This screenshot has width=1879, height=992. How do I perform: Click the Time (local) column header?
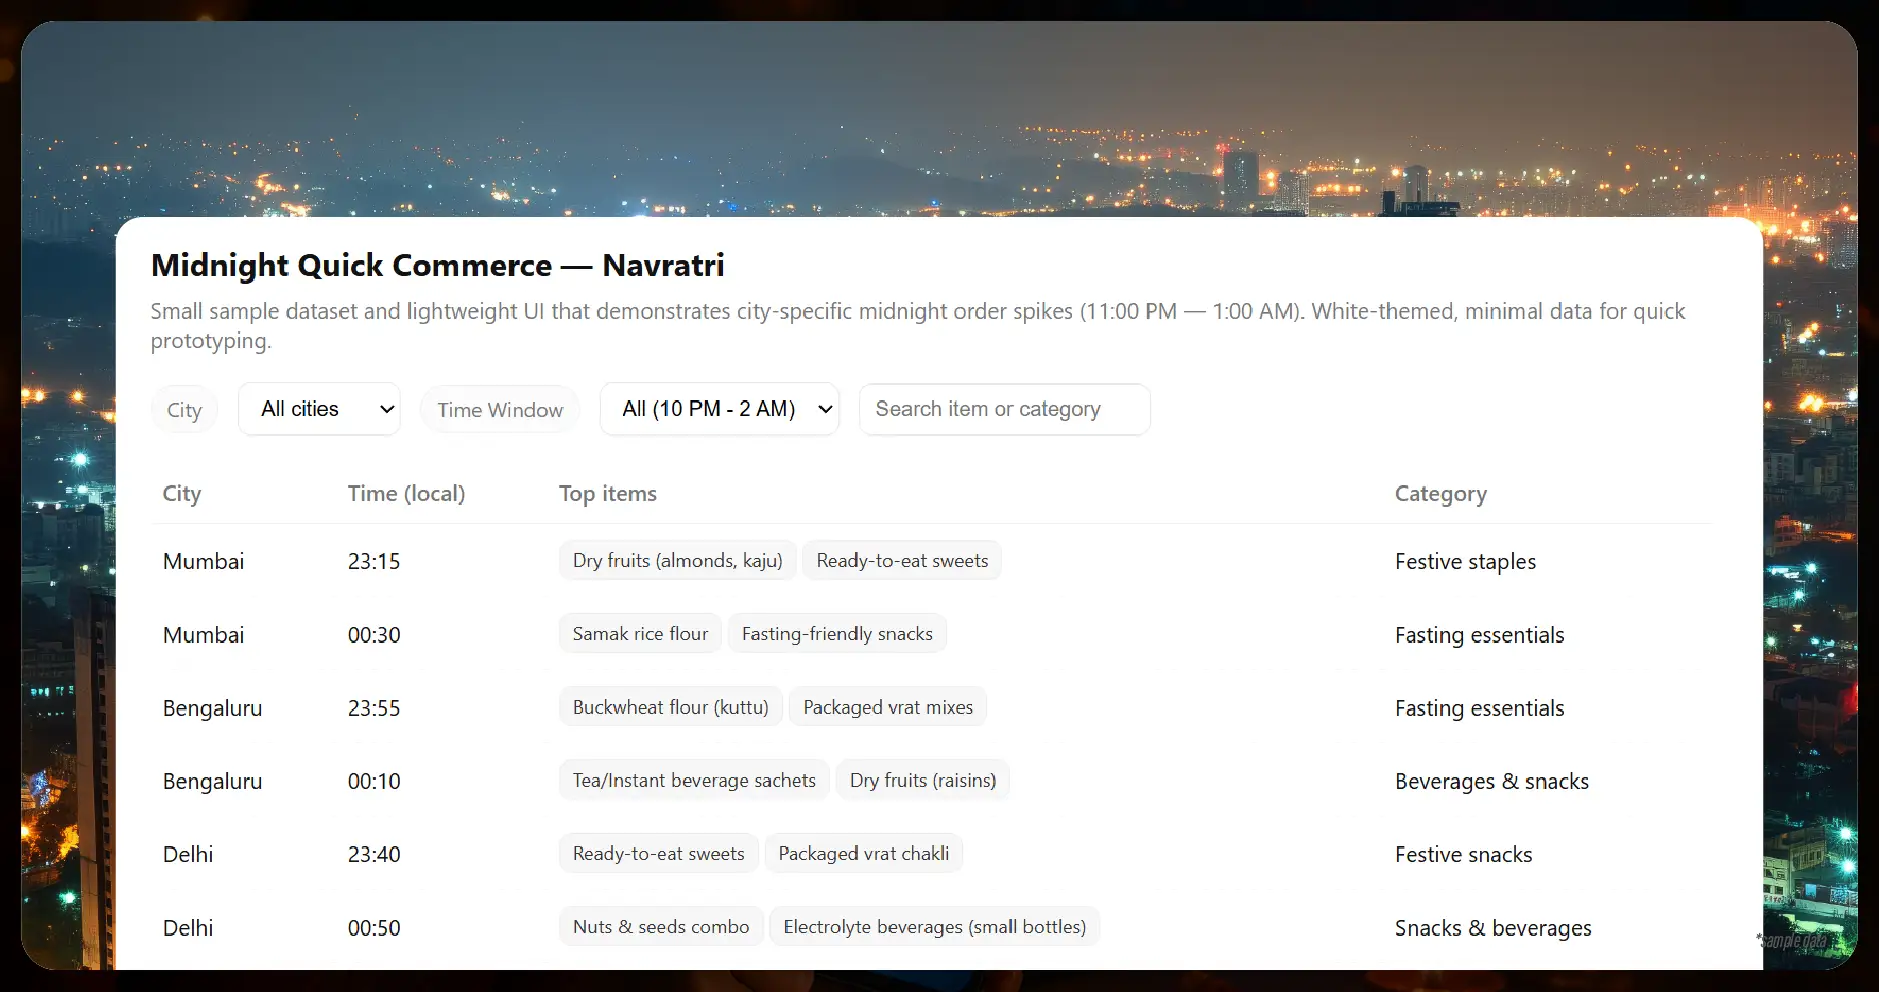406,494
